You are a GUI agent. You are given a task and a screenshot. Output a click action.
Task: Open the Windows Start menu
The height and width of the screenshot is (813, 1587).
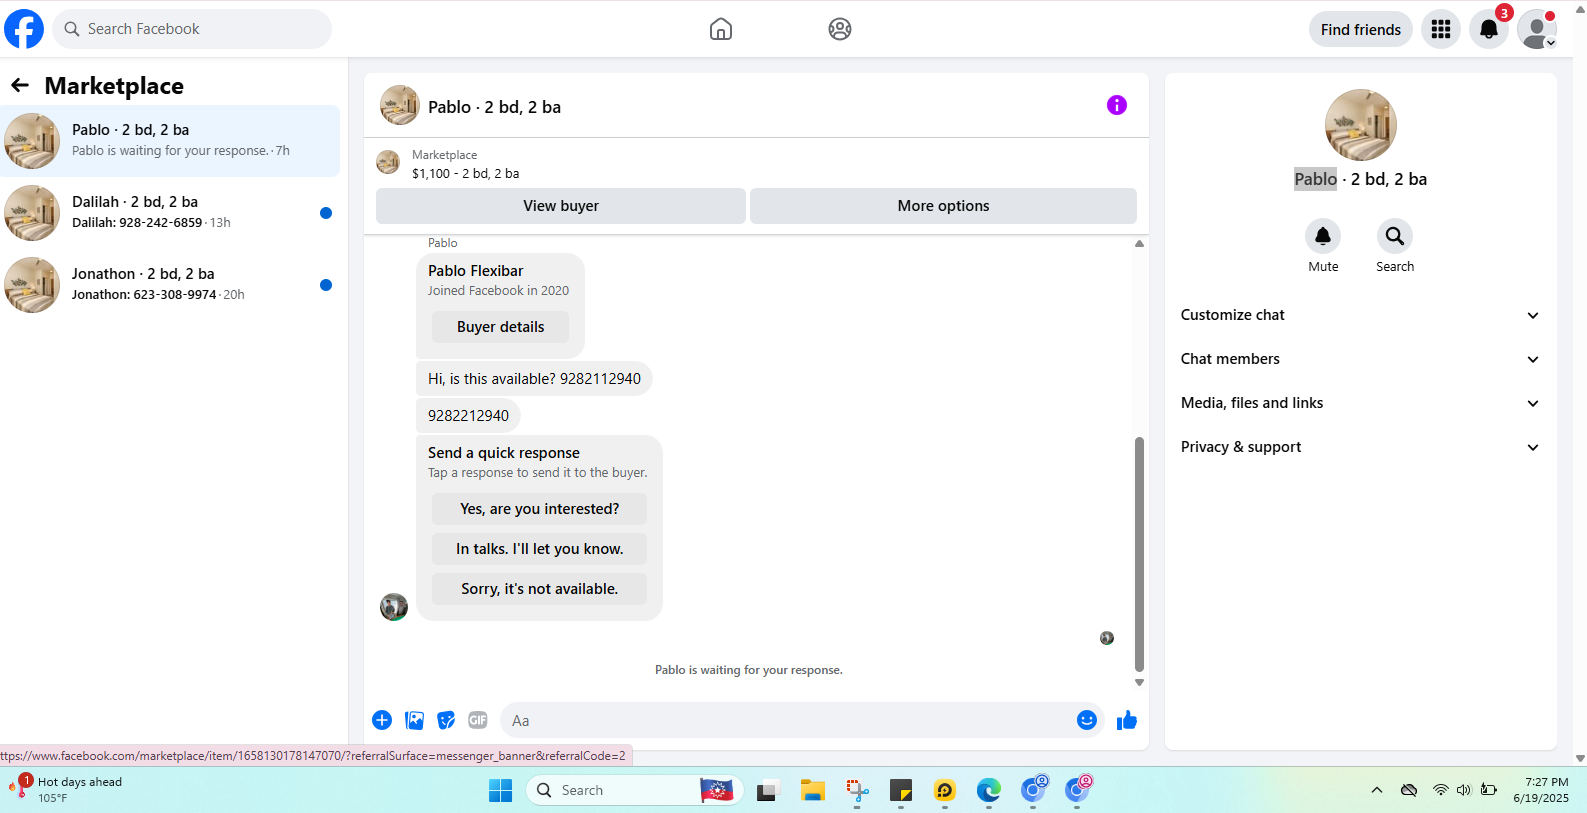[x=501, y=790]
